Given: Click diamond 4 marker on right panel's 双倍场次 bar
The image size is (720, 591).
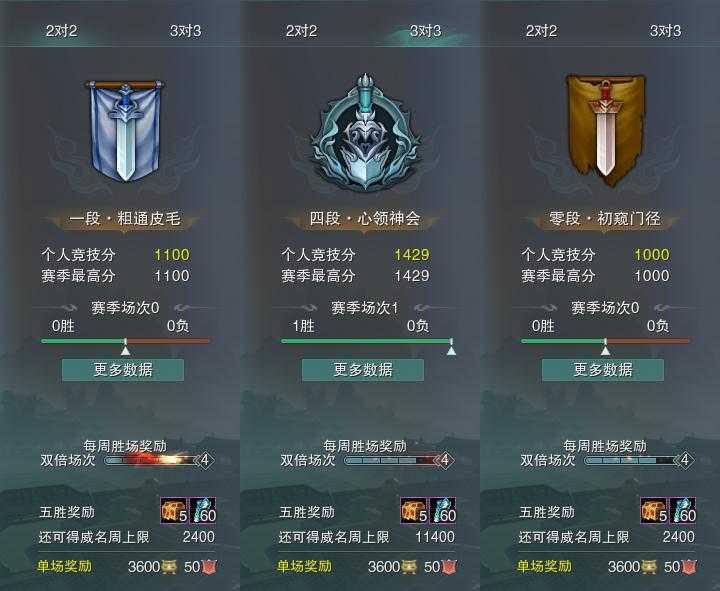Looking at the screenshot, I should 684,460.
